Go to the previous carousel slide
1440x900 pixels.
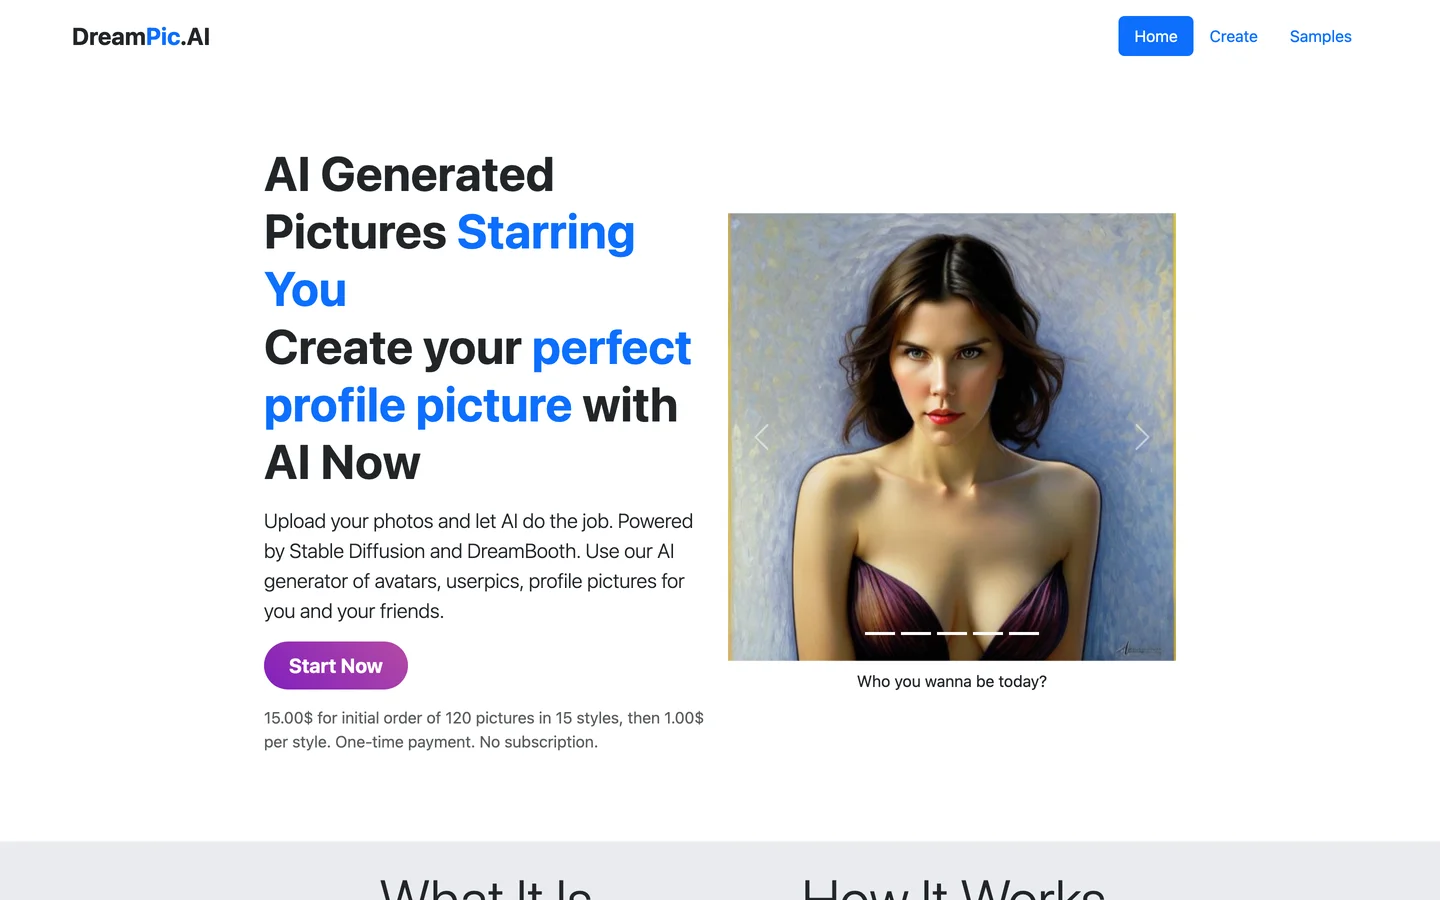click(761, 437)
